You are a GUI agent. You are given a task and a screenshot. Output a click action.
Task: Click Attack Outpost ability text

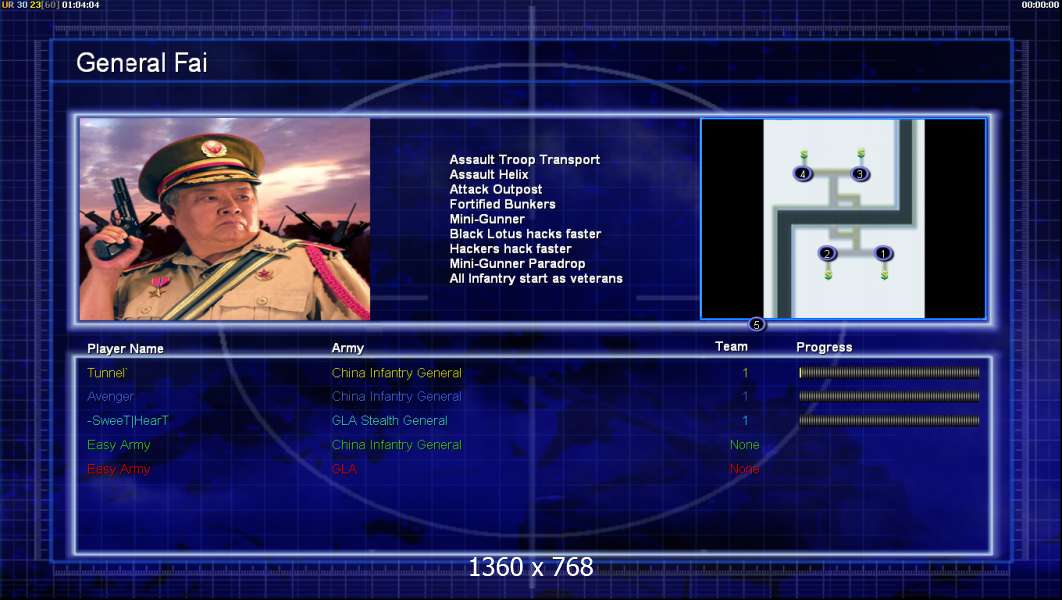(x=496, y=190)
